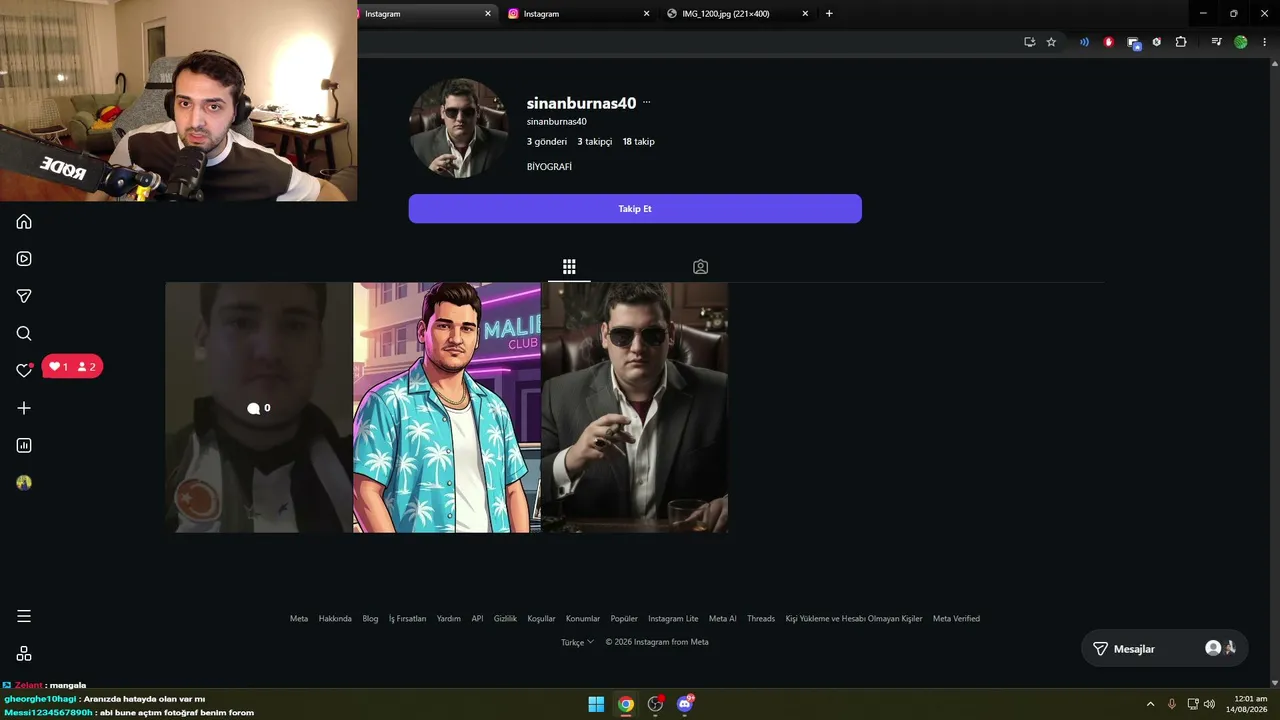Open the Meta apps grid icon
This screenshot has width=1280, height=720.
(24, 653)
